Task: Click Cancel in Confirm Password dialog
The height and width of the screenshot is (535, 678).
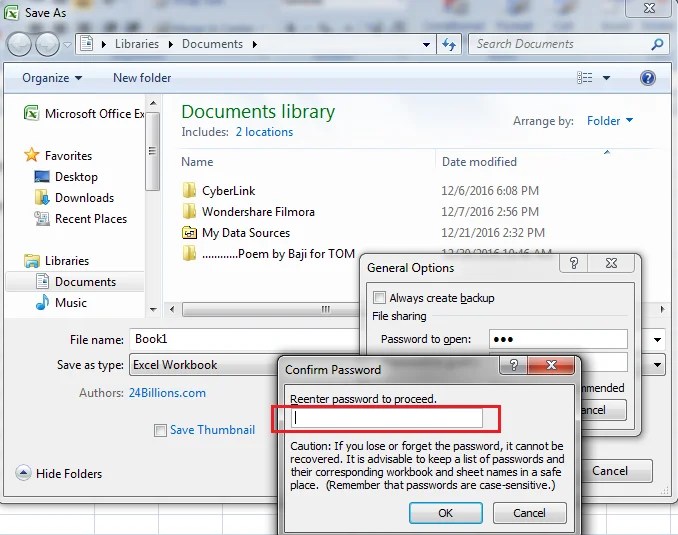Action: [x=529, y=513]
